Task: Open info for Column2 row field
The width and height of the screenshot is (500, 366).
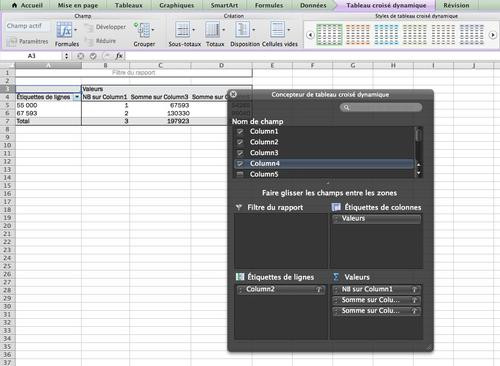Action: [318, 289]
